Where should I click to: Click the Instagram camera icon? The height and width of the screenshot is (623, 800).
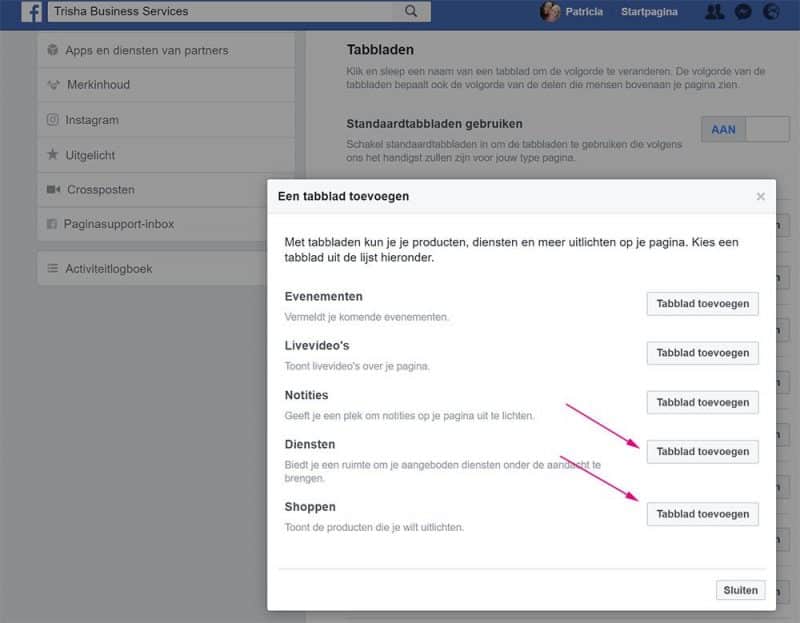[53, 119]
